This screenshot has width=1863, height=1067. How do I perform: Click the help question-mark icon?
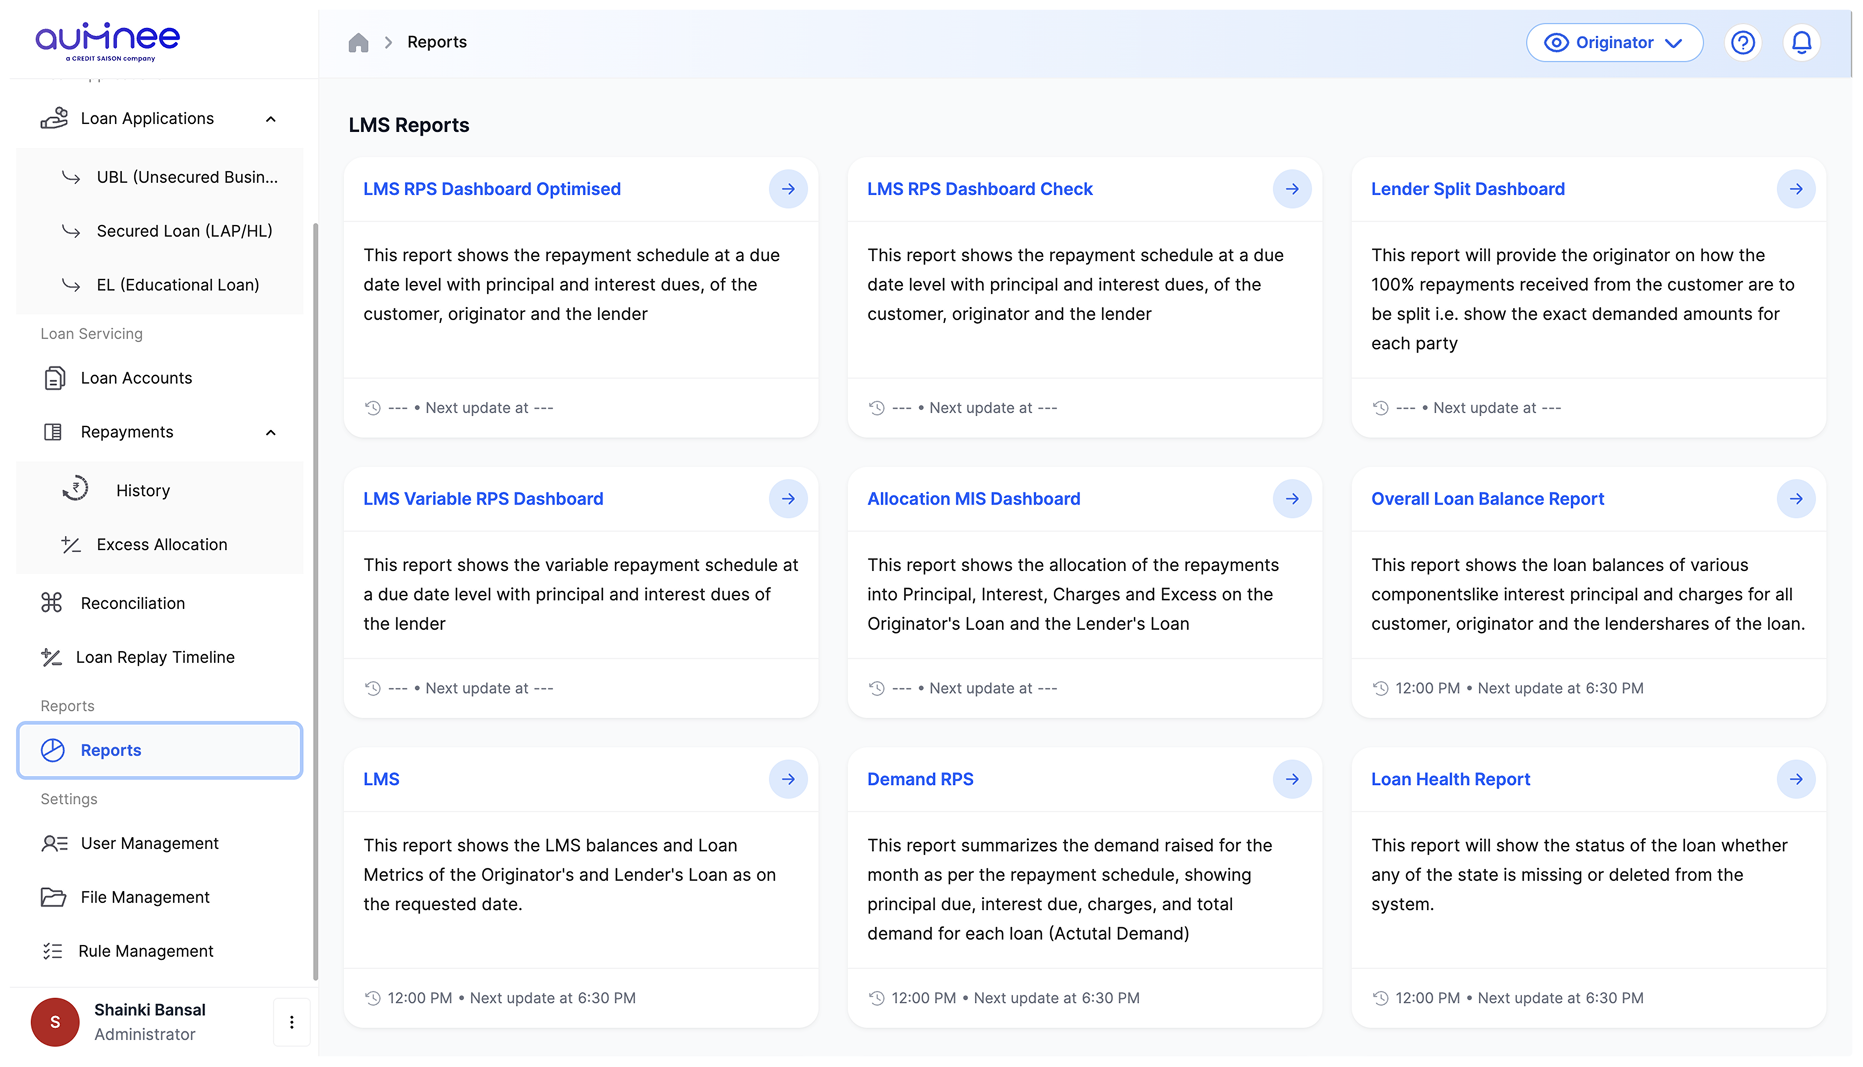1744,42
